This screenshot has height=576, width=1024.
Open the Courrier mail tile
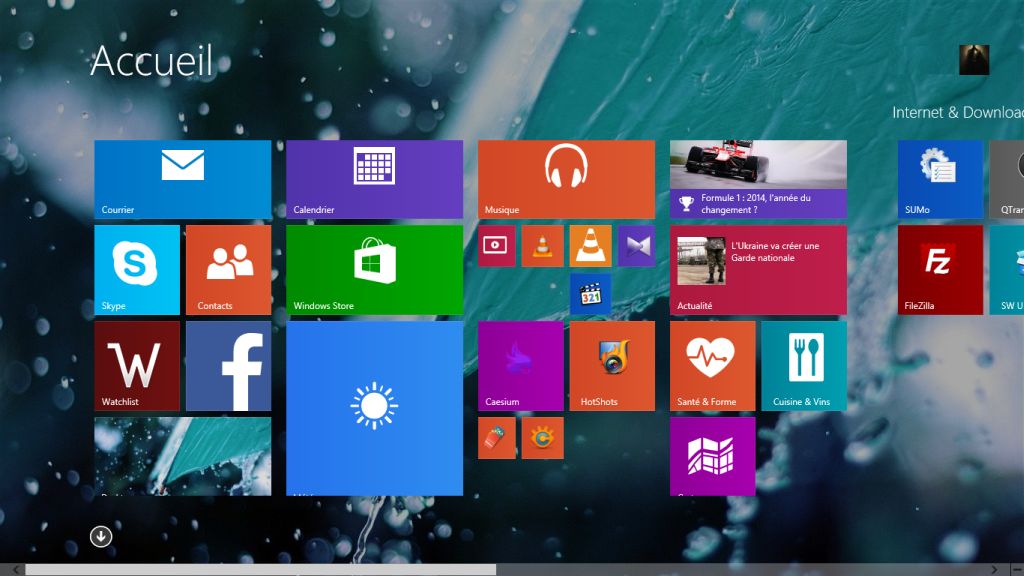click(183, 179)
